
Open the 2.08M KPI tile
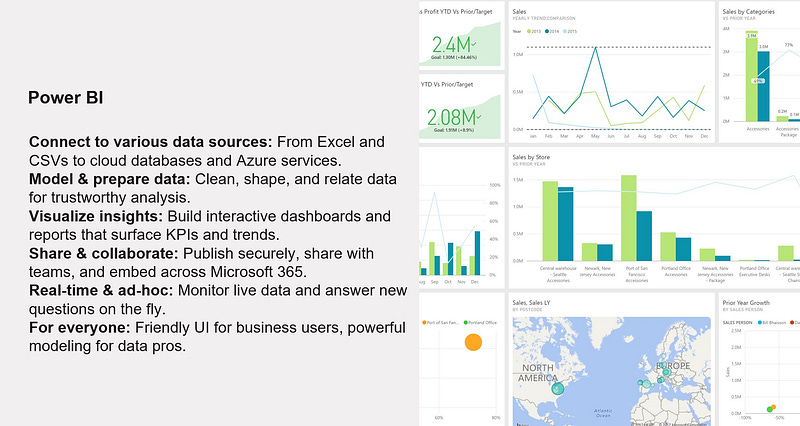(x=462, y=107)
